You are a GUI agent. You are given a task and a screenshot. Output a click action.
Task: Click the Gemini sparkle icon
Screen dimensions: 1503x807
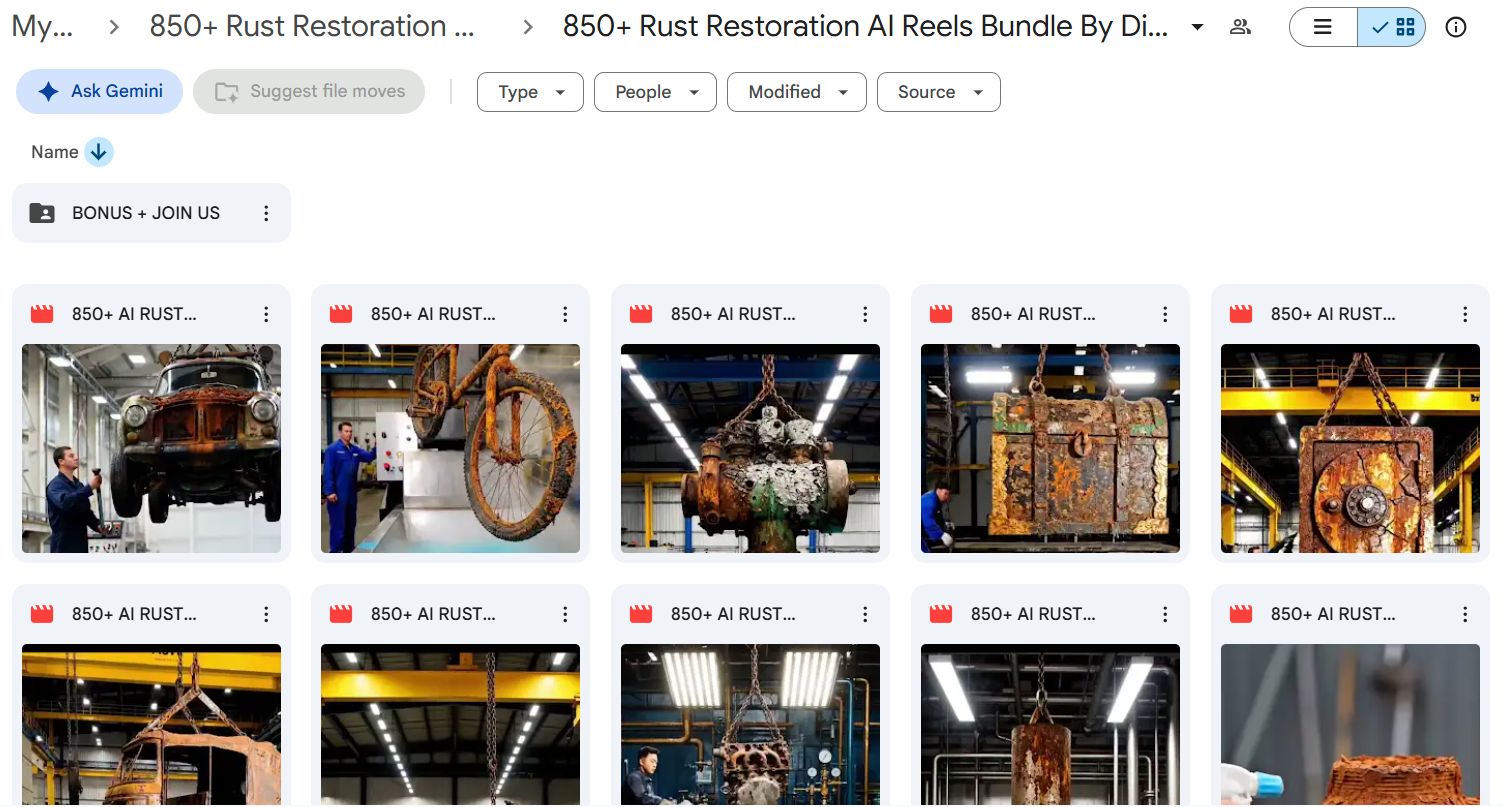[48, 91]
